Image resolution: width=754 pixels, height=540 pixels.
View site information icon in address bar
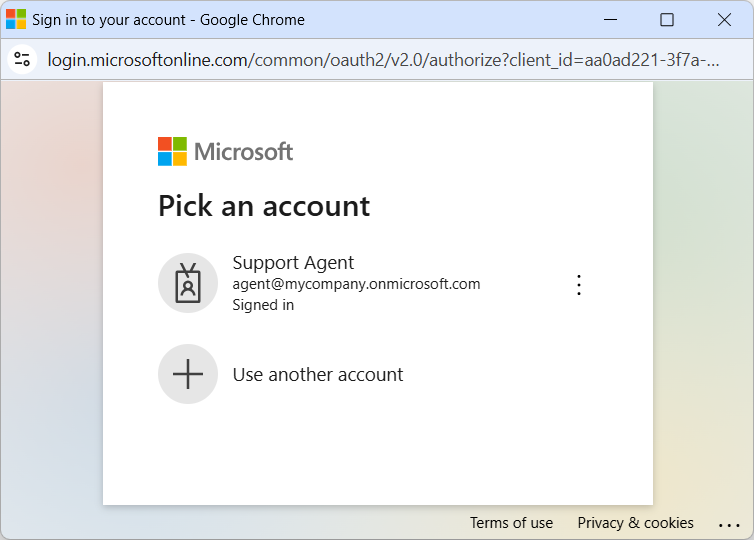22,60
